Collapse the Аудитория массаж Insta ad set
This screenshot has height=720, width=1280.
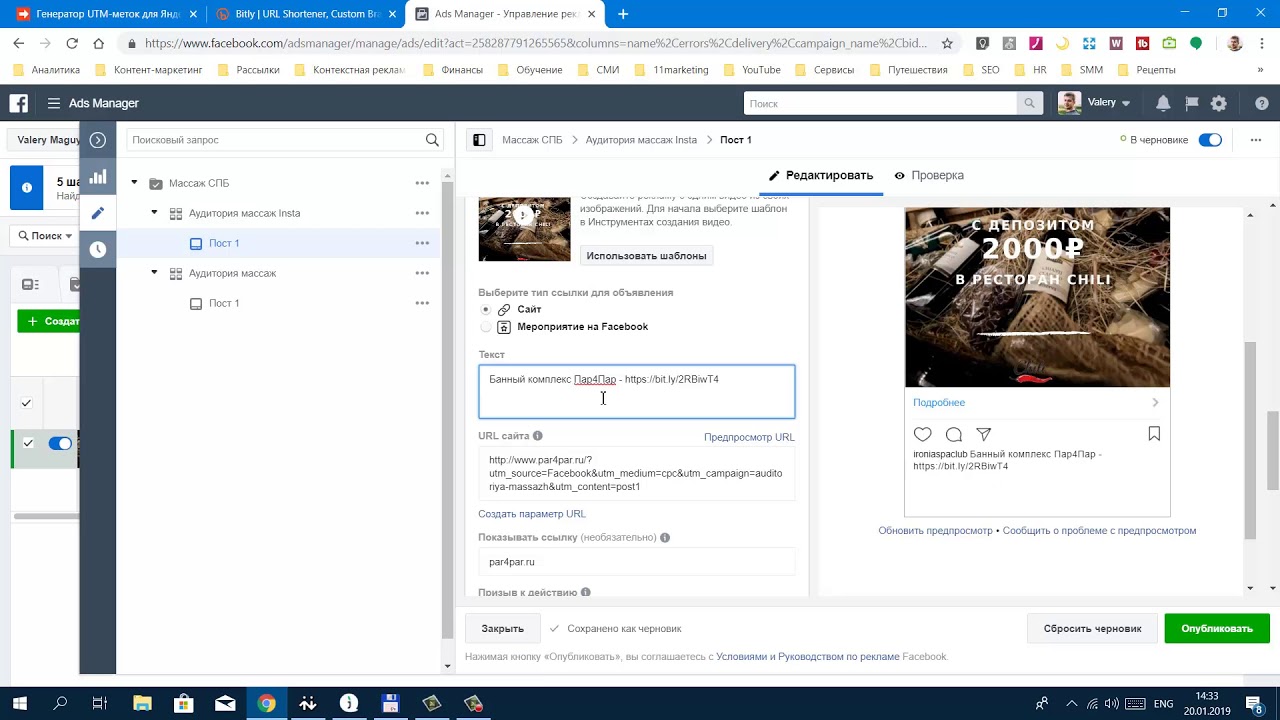tap(154, 213)
